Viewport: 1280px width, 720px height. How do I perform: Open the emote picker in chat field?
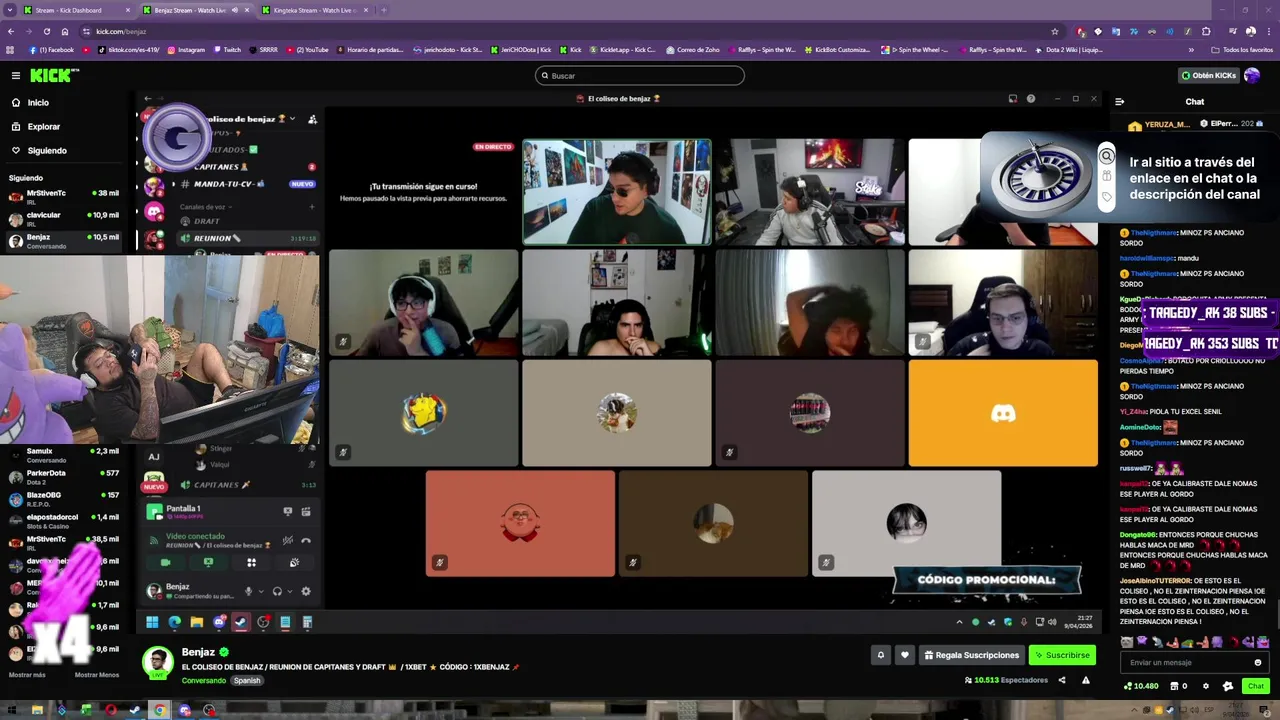coord(1258,662)
